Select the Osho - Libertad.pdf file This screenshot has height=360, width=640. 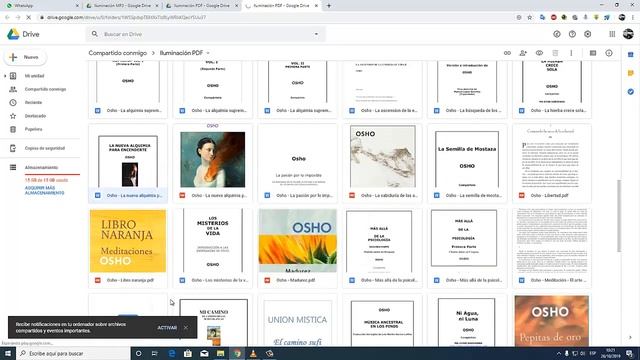552,163
